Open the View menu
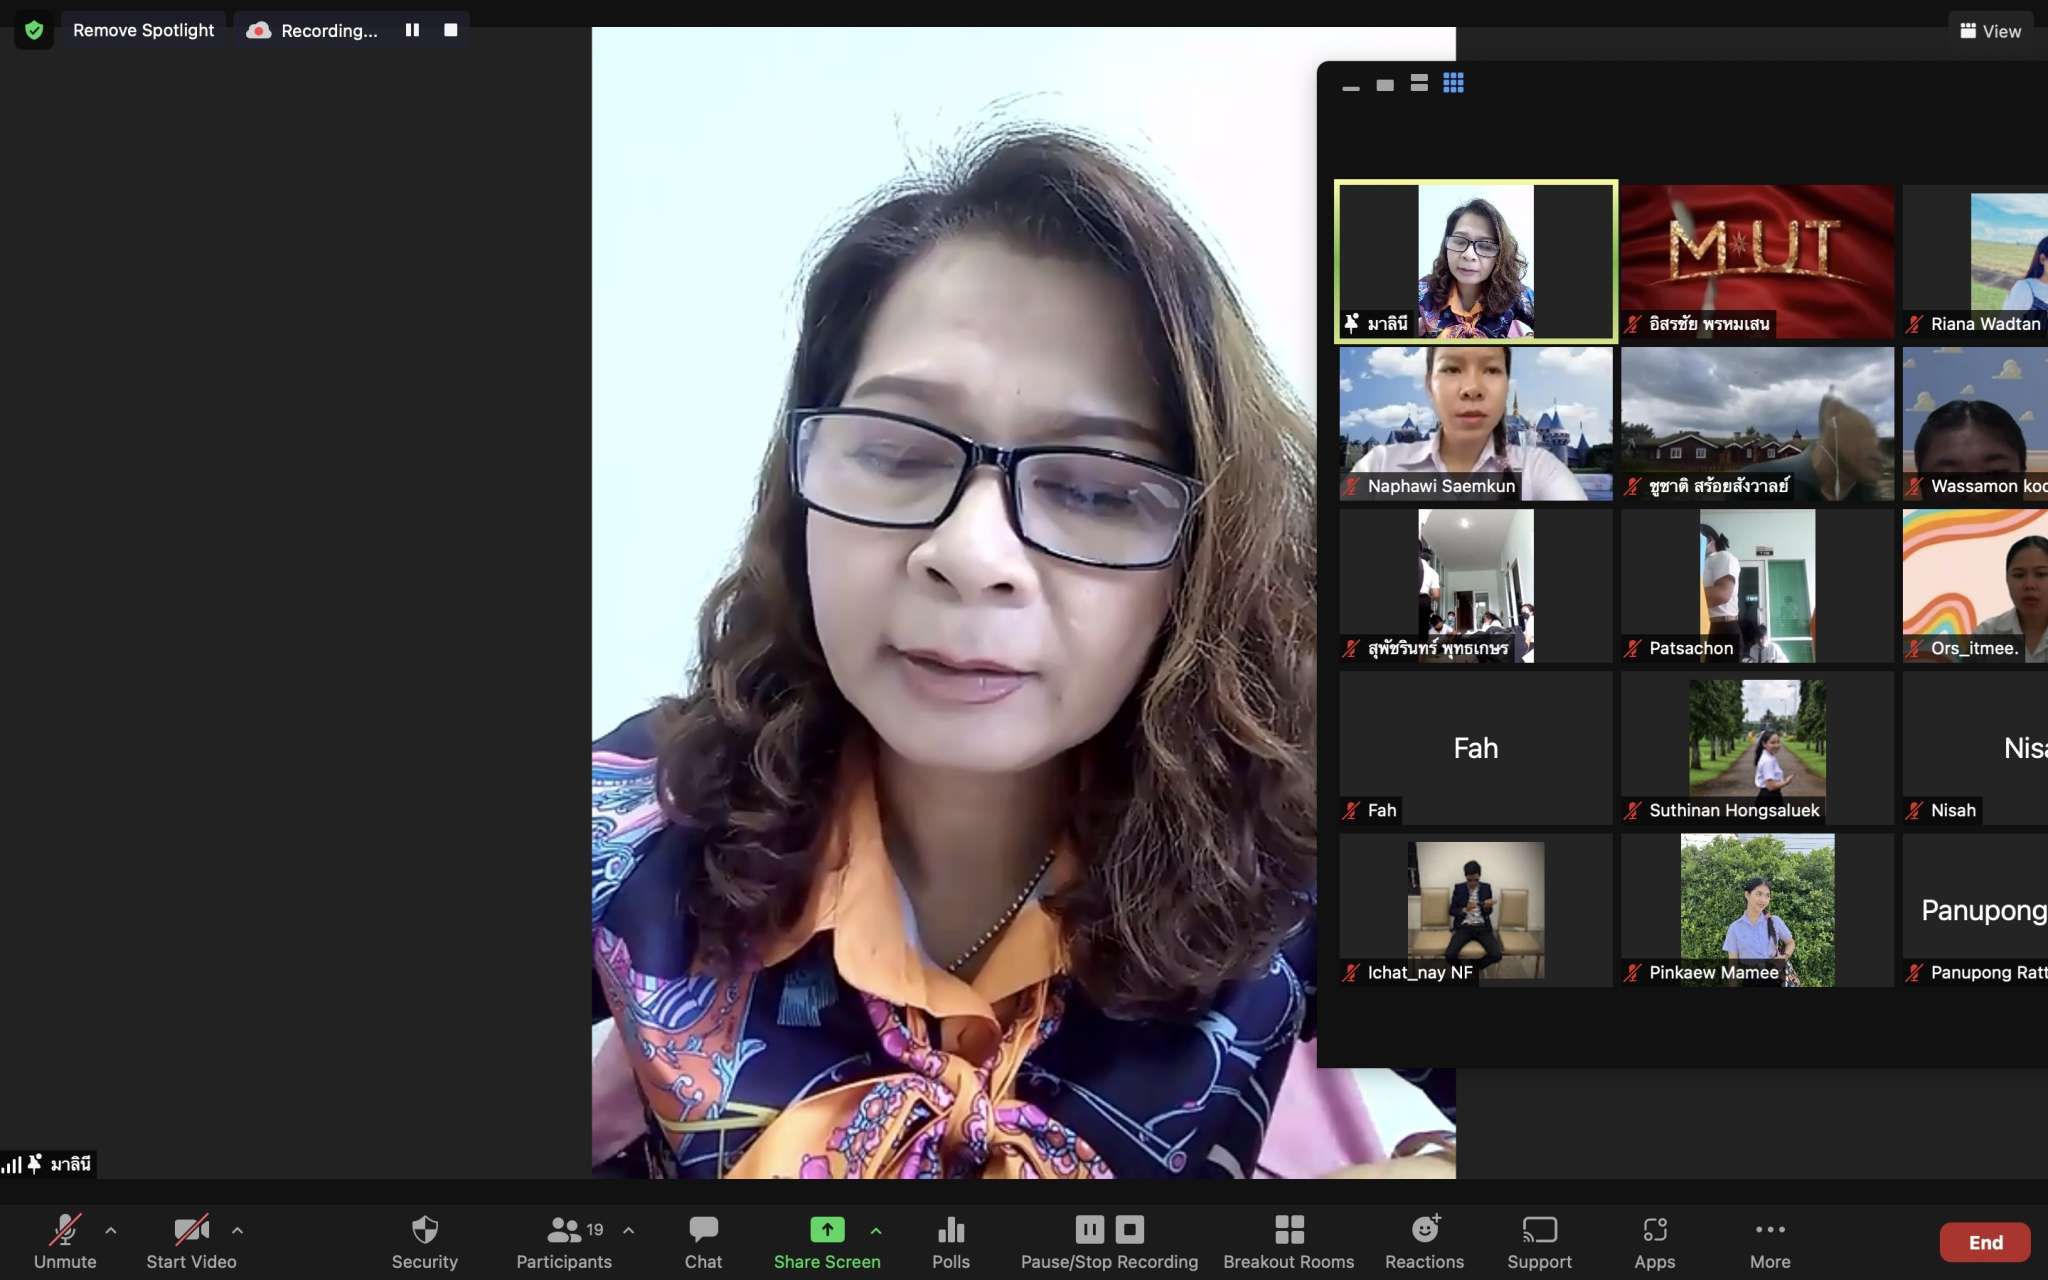2048x1280 pixels. [x=1990, y=31]
